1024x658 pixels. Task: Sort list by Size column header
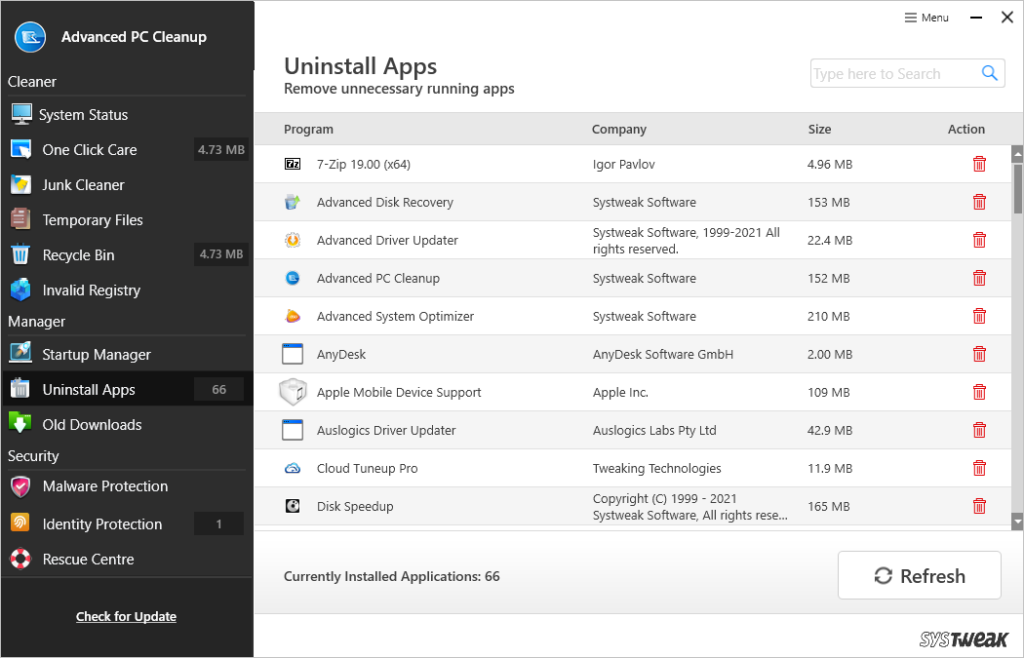[819, 129]
